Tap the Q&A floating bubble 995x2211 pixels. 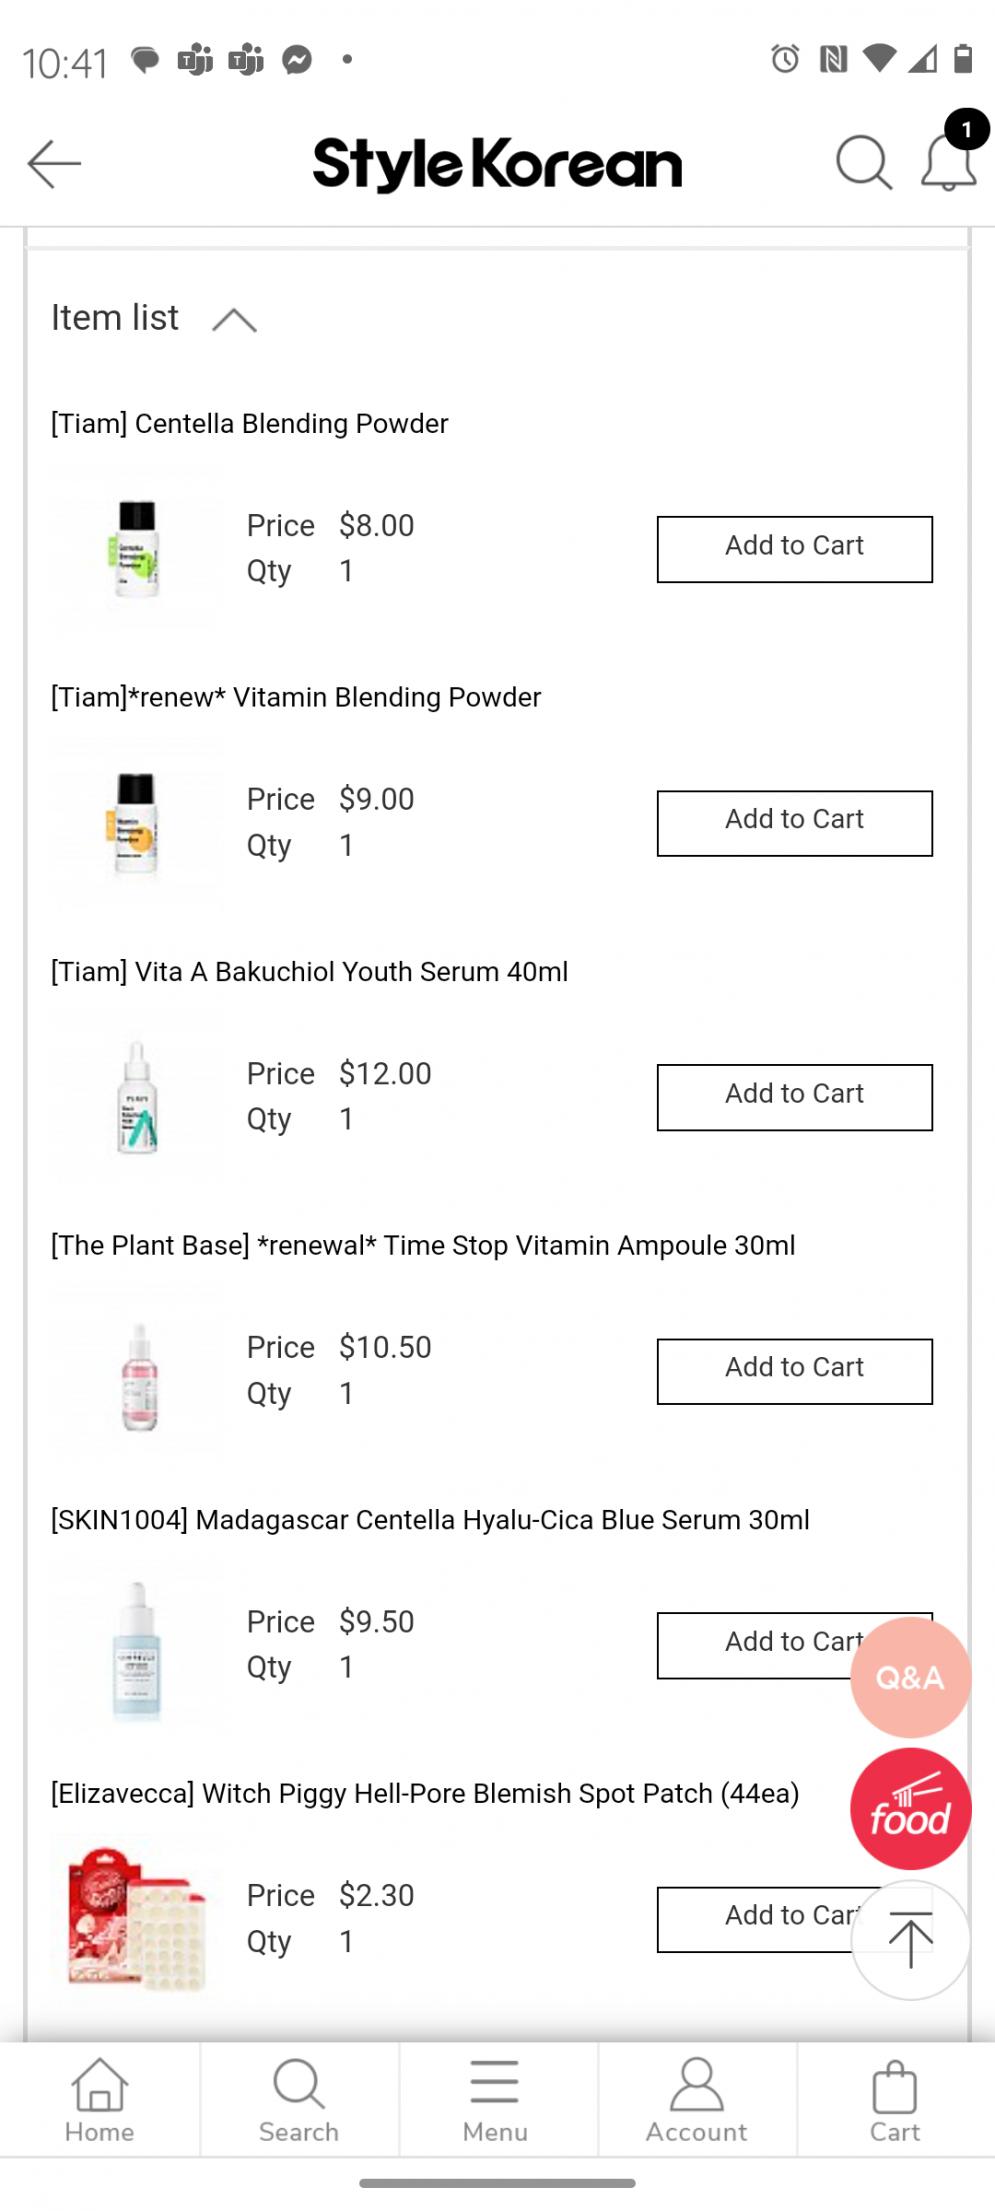click(910, 1677)
